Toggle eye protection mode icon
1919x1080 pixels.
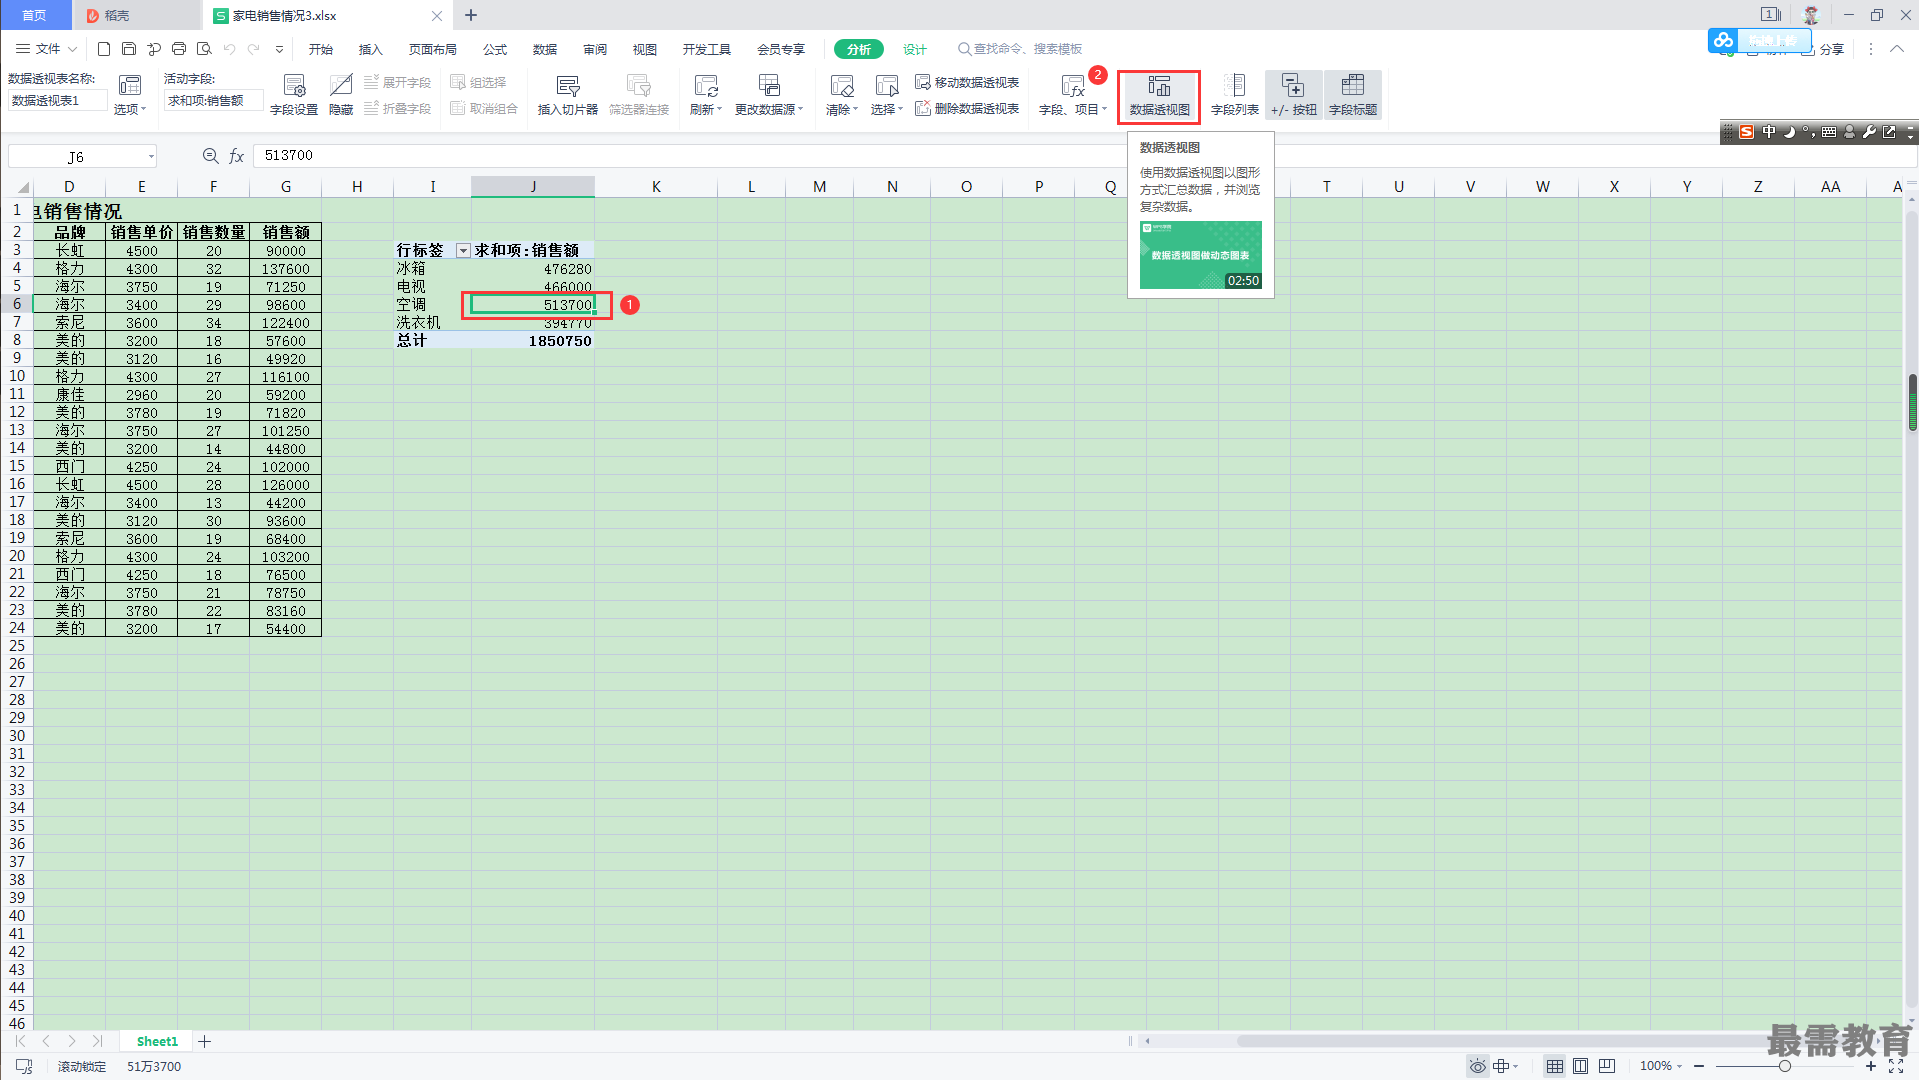coord(1477,1066)
